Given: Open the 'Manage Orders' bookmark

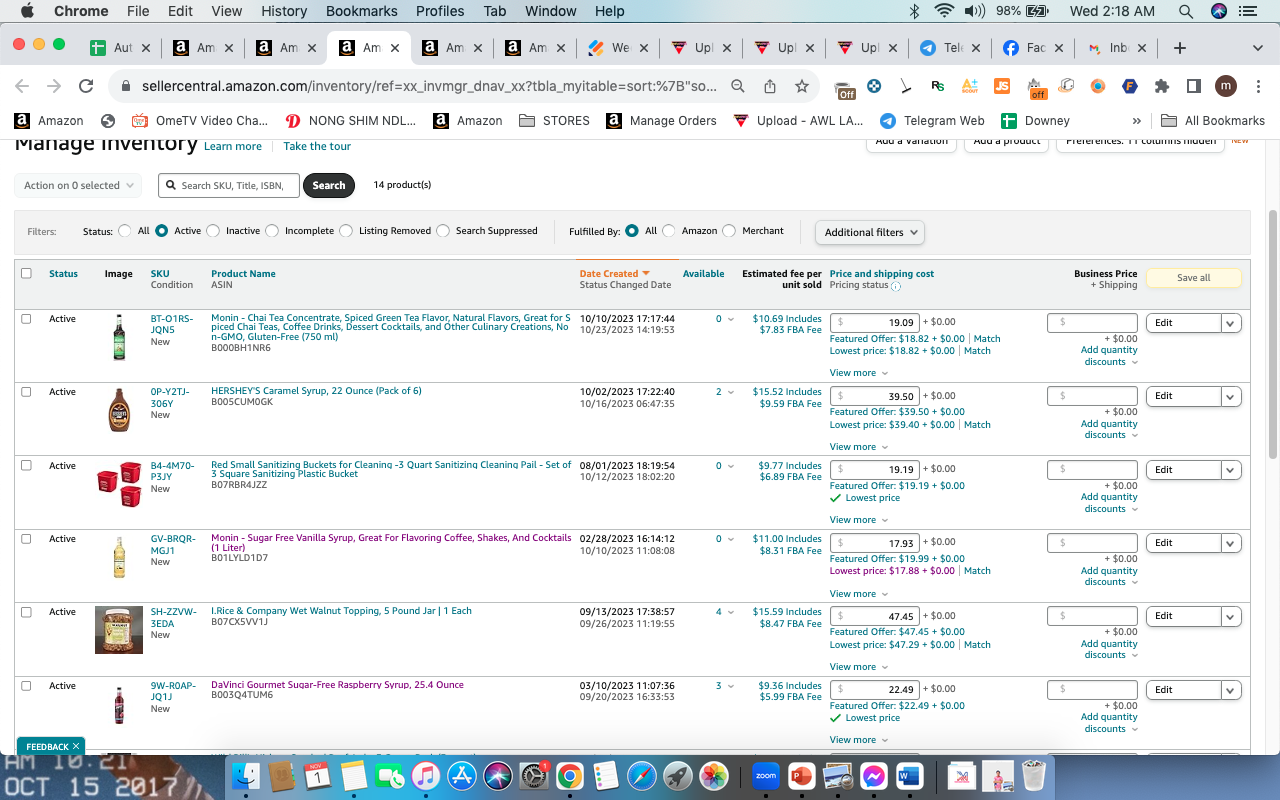Looking at the screenshot, I should (x=661, y=121).
